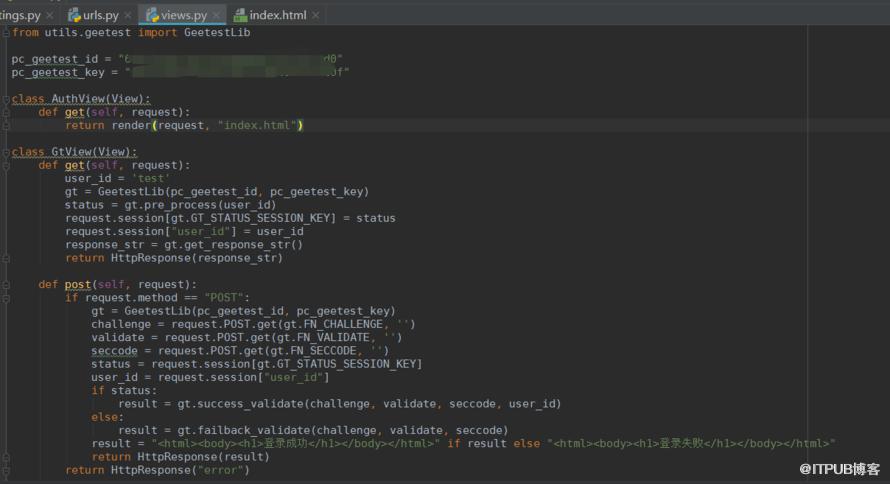This screenshot has width=890, height=484.
Task: Click the Python file icon on urls.py tab
Action: coord(74,15)
